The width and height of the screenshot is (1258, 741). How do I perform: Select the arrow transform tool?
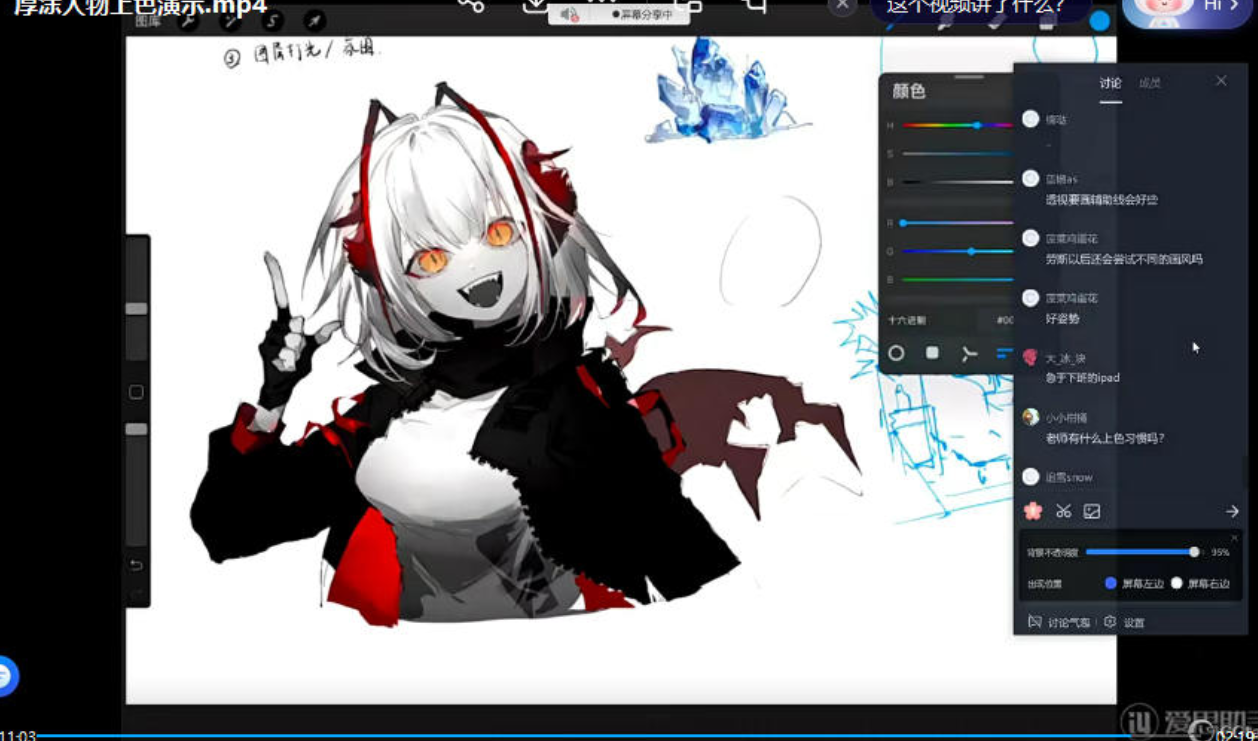coord(314,20)
